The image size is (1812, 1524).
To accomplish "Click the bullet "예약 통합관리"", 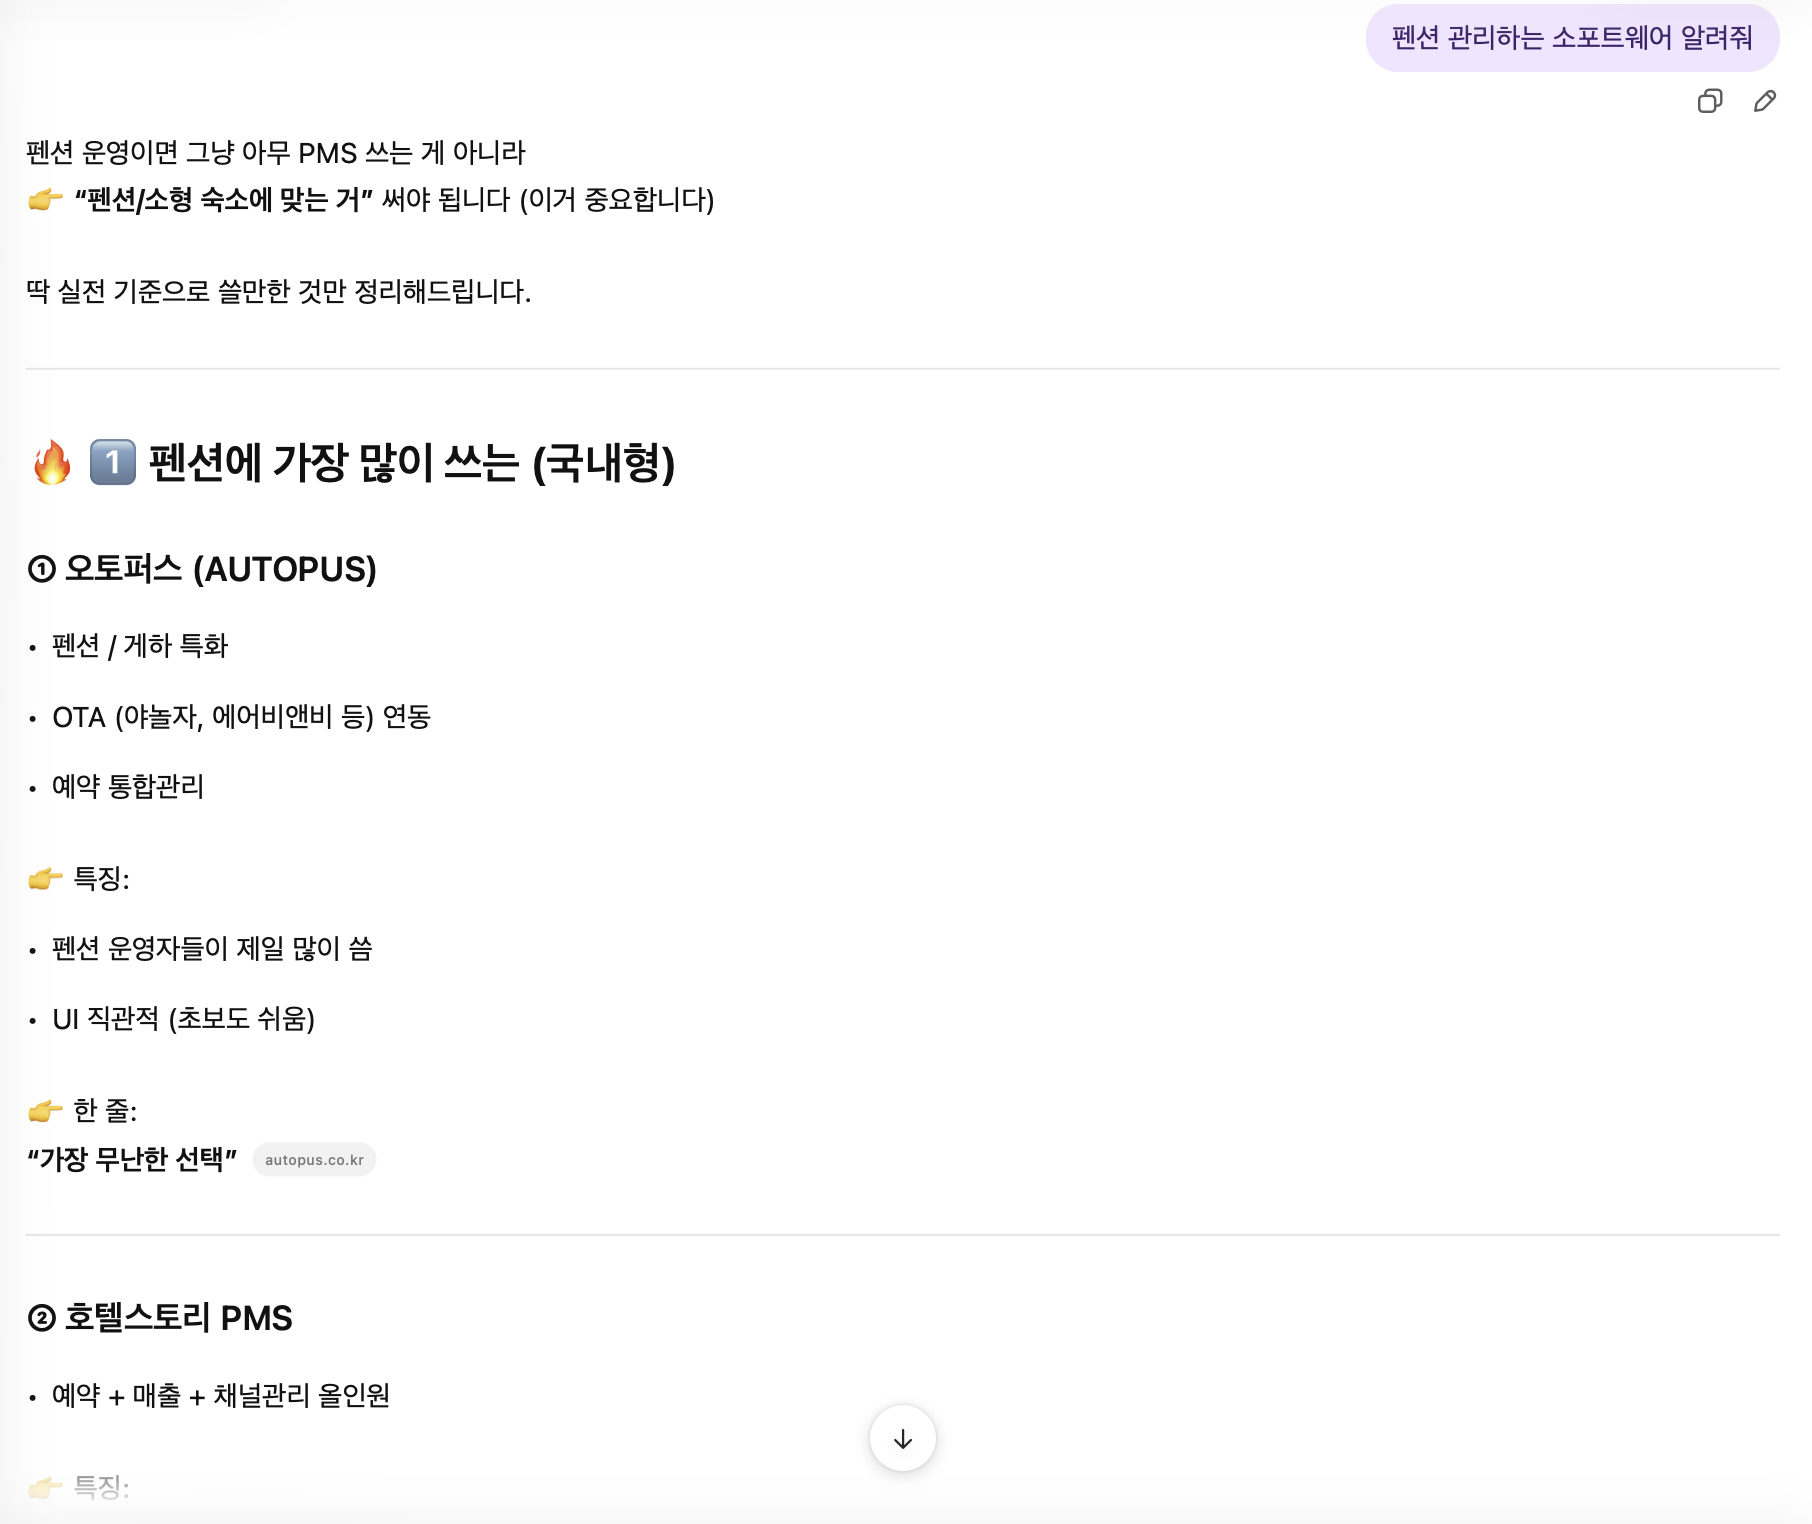I will (128, 786).
